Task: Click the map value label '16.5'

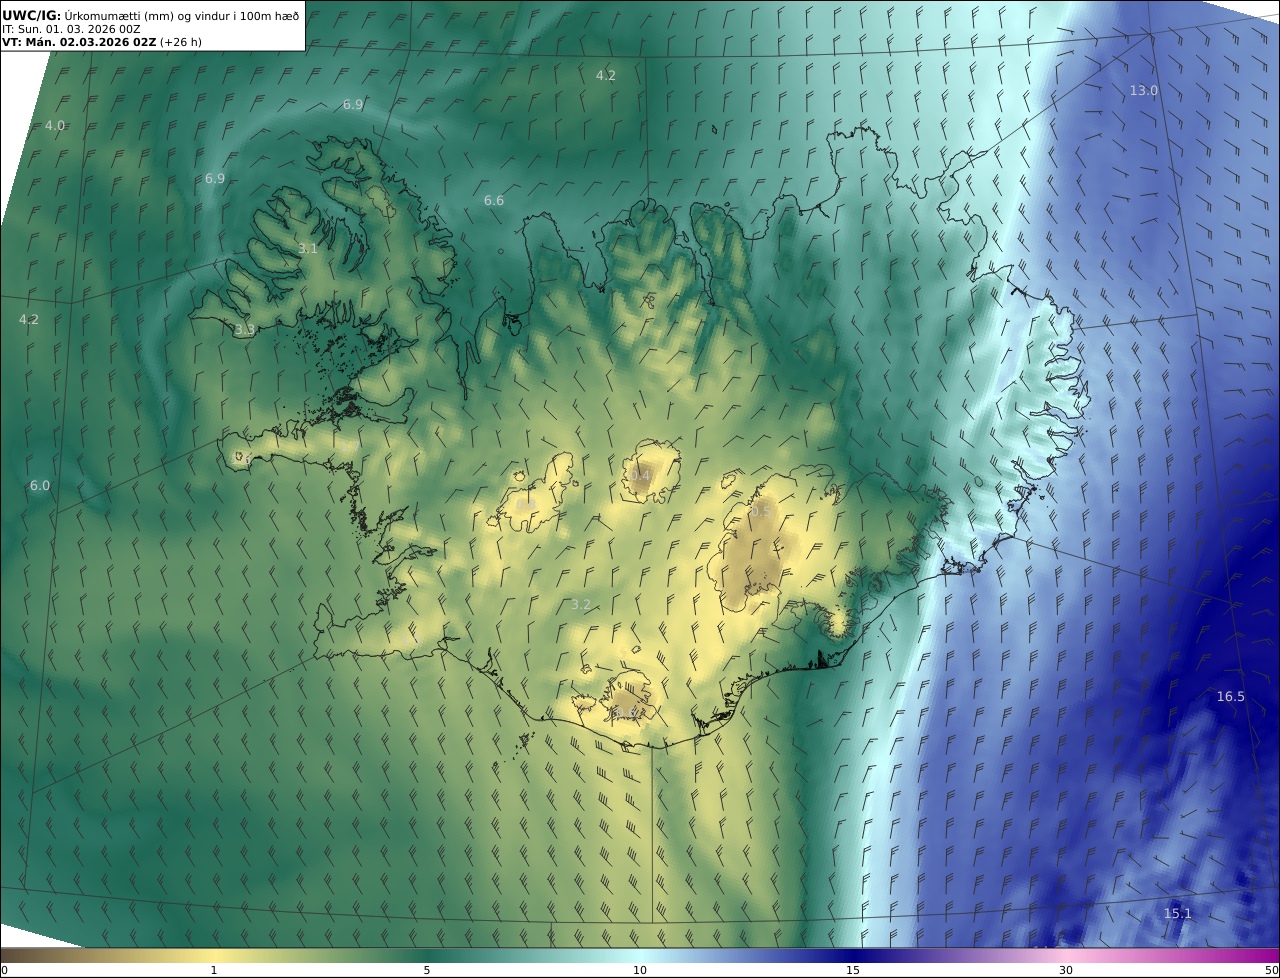Action: coord(1230,697)
